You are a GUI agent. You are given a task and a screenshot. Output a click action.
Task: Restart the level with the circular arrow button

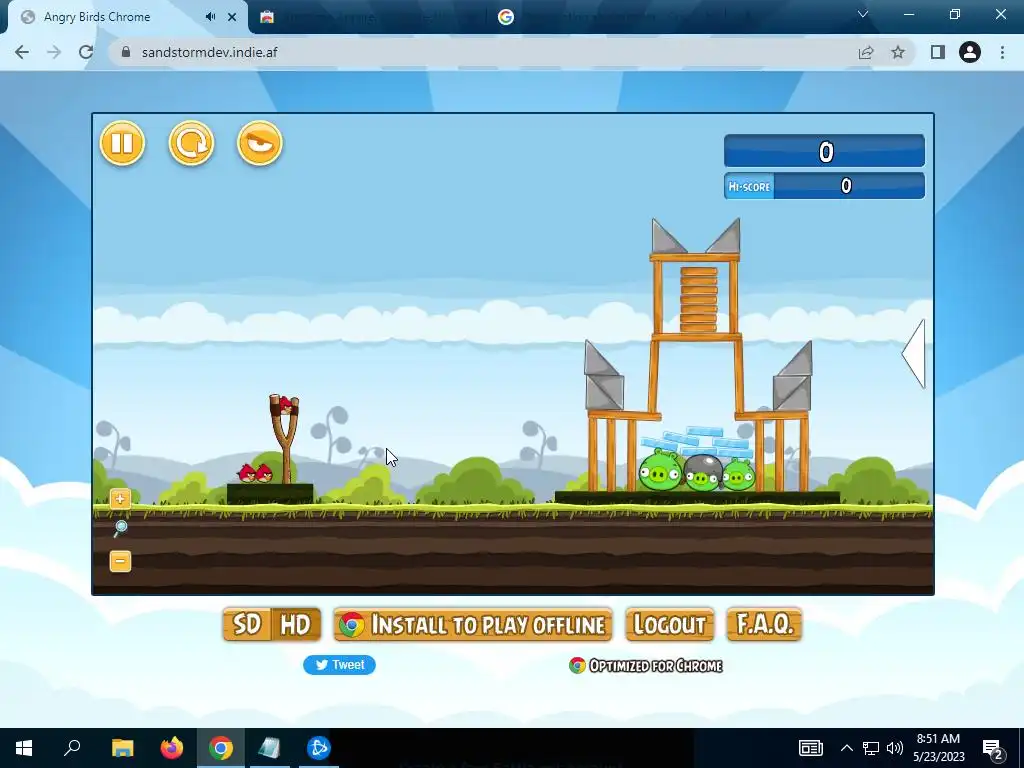pyautogui.click(x=191, y=143)
